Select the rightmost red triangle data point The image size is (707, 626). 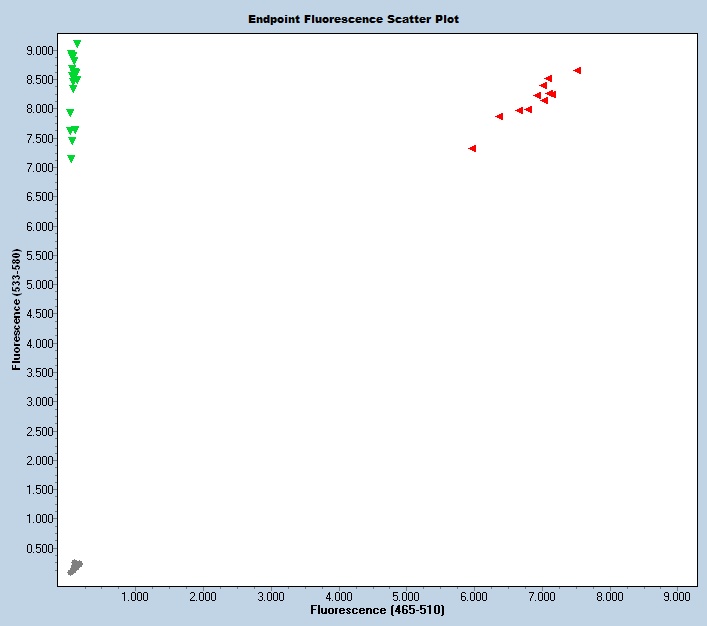coord(577,70)
